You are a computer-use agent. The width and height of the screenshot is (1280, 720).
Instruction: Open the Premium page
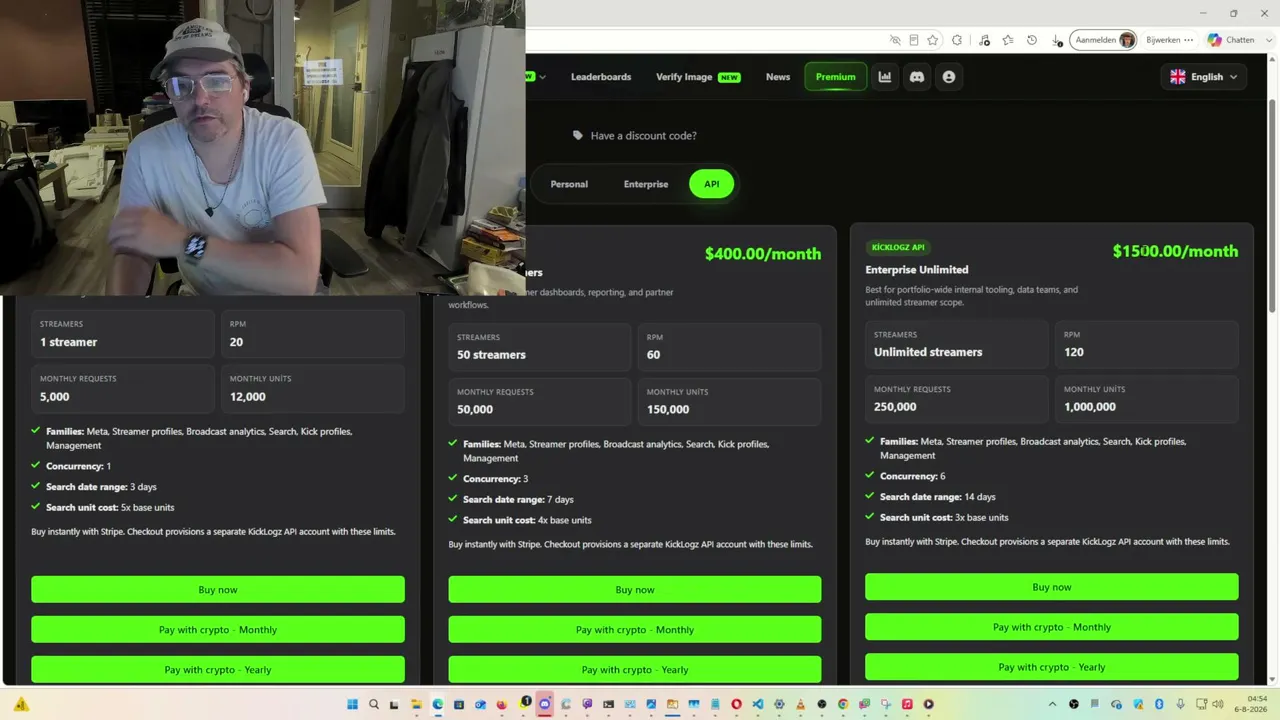[x=836, y=77]
